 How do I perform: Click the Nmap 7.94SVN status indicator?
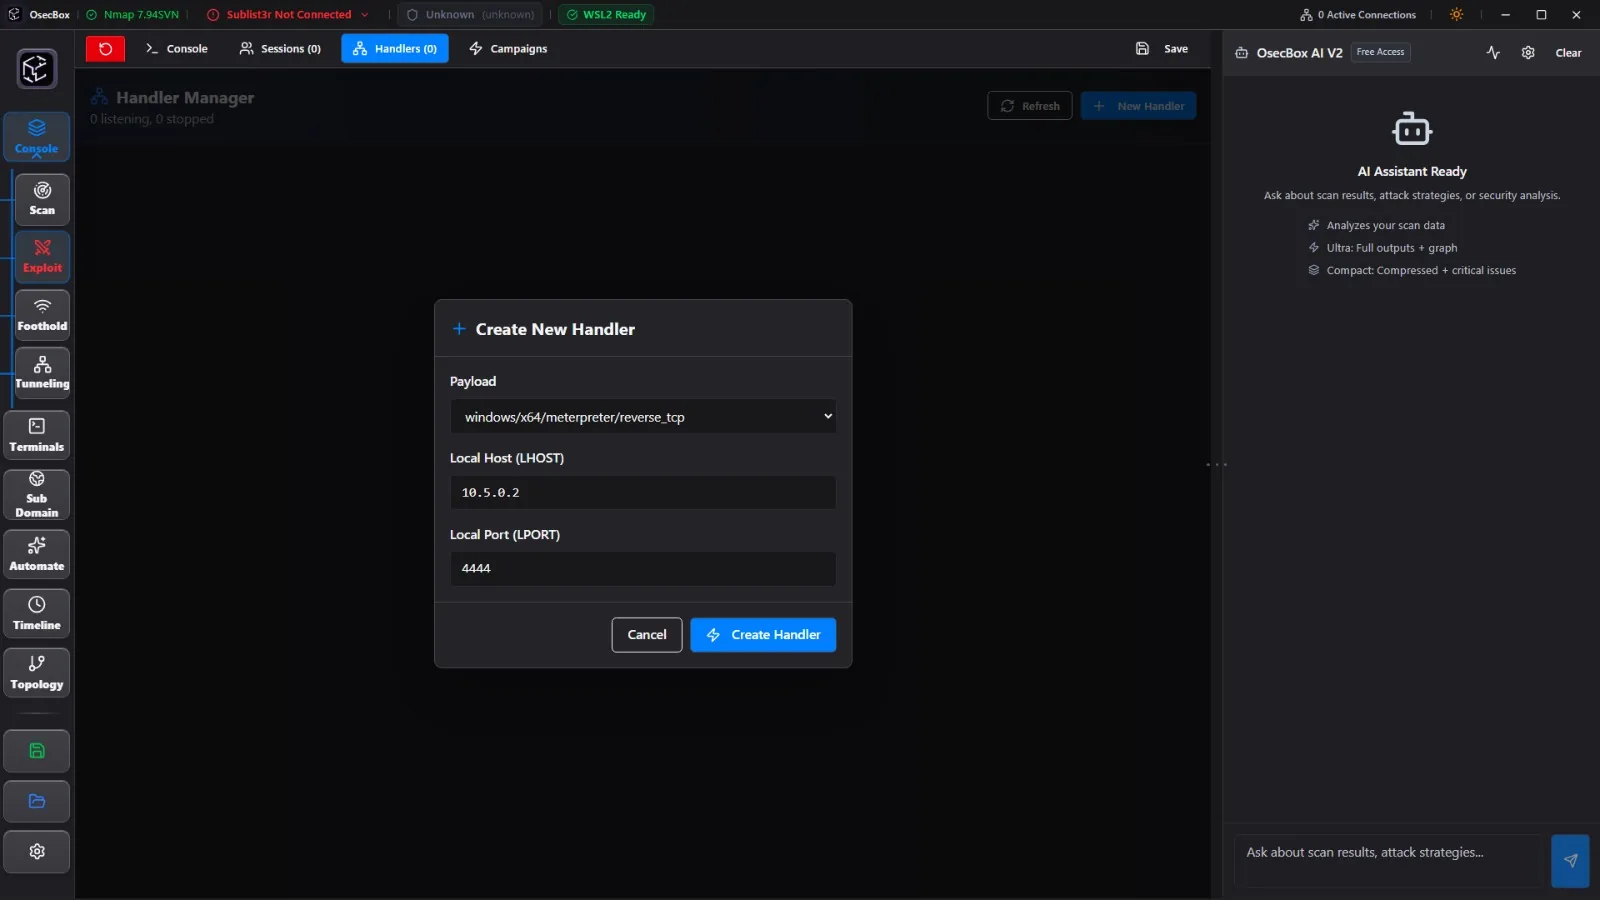pos(132,15)
